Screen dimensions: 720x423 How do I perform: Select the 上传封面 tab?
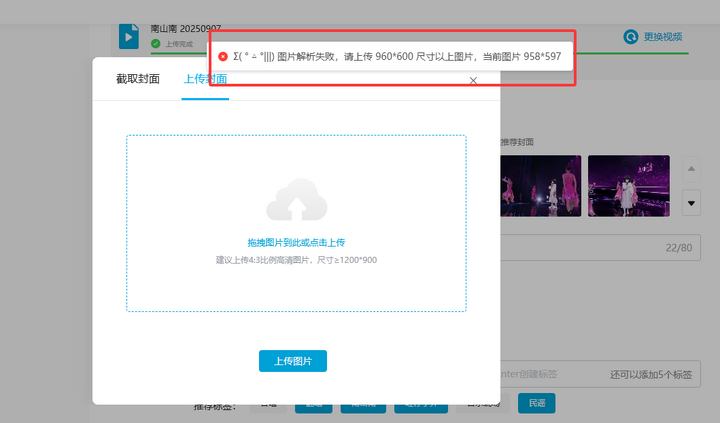tap(205, 79)
